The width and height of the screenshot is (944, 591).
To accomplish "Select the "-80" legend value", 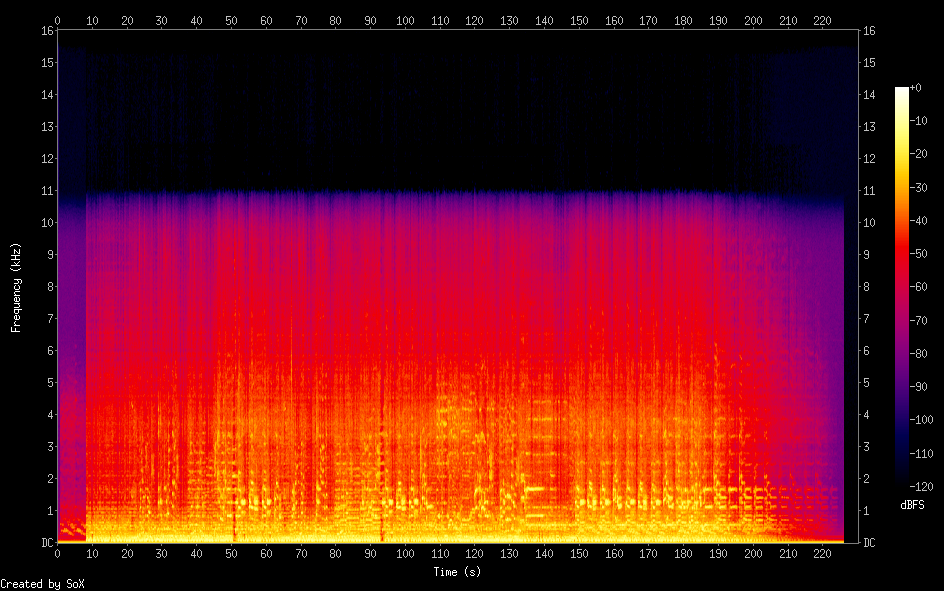I will (x=919, y=354).
